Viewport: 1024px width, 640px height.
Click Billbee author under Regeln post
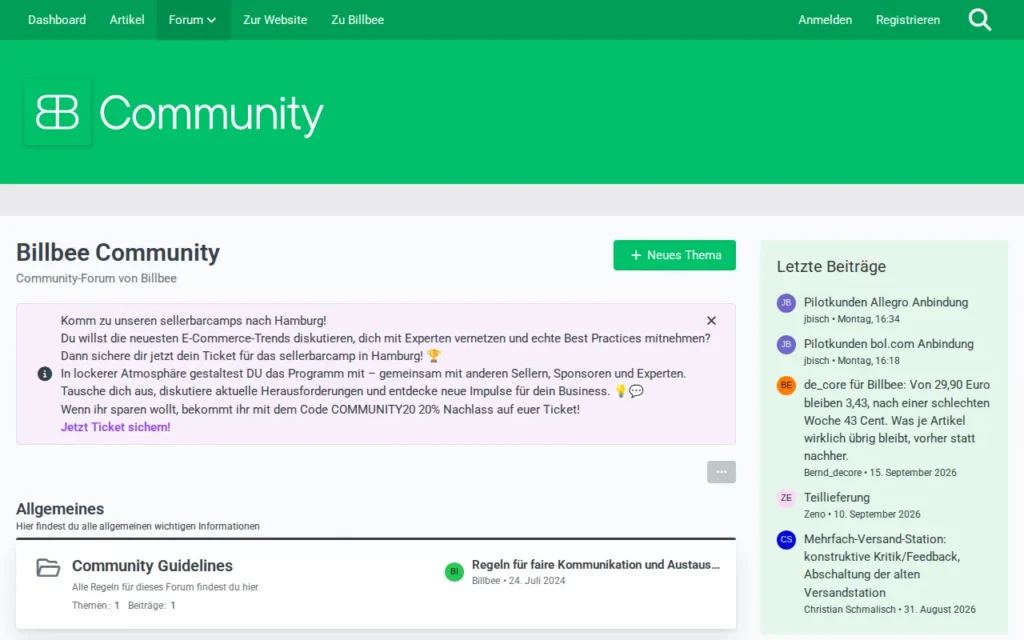point(486,581)
